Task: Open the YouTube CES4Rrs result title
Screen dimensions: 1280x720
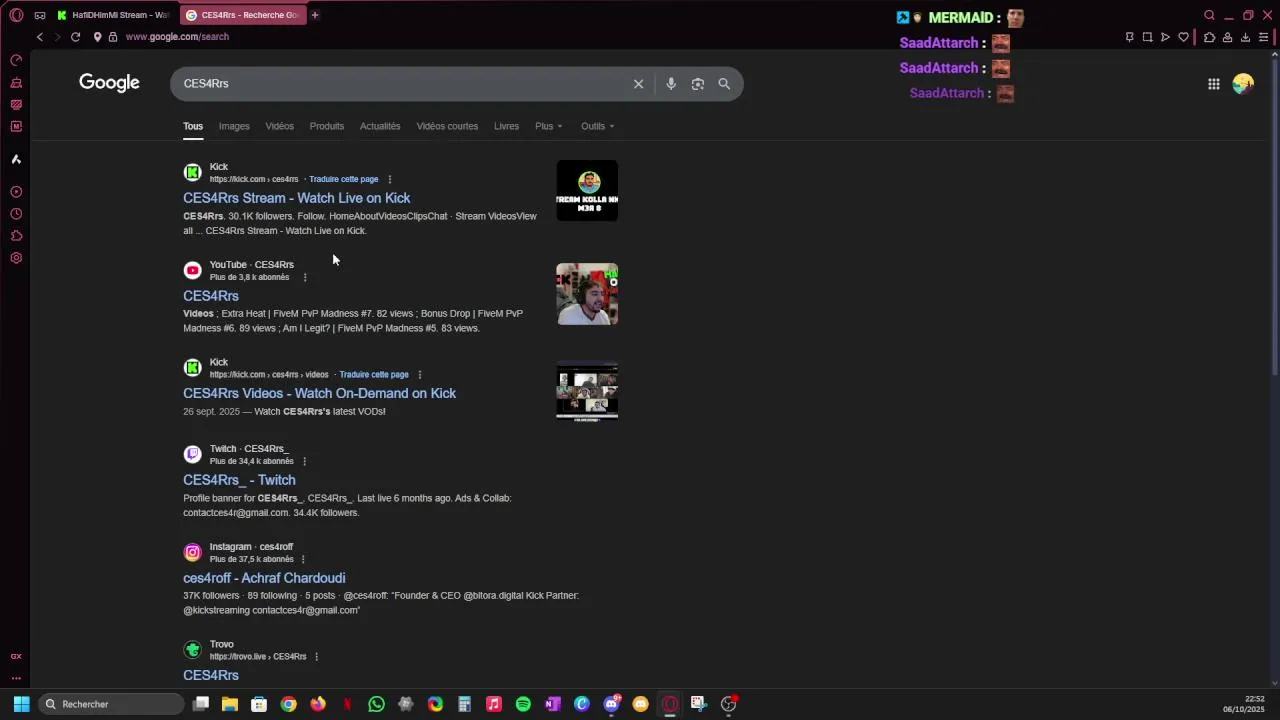Action: (x=211, y=296)
